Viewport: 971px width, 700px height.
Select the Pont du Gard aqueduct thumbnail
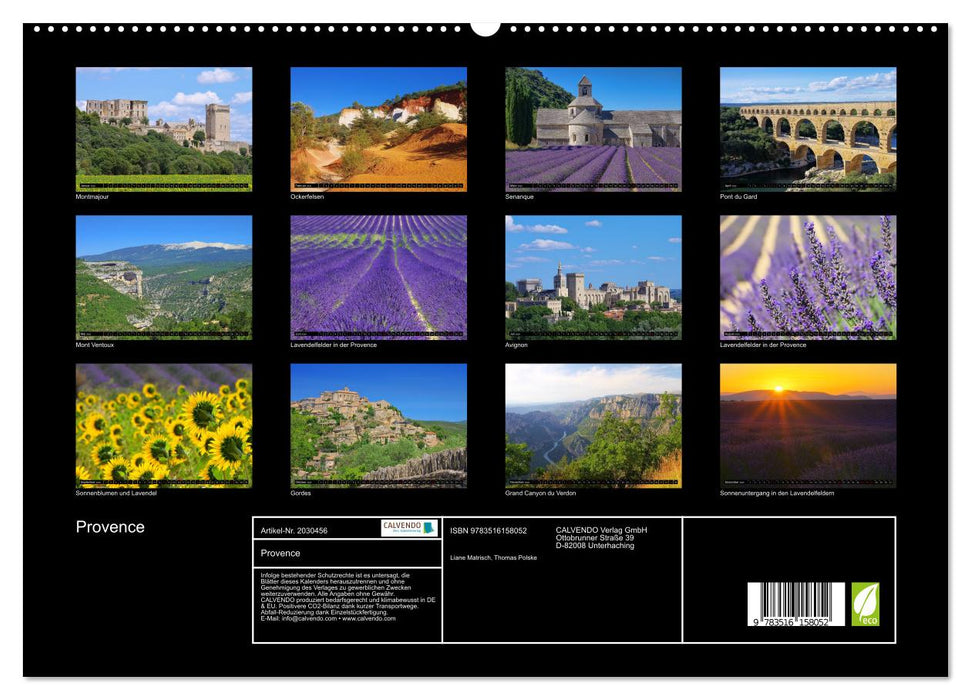pos(807,132)
